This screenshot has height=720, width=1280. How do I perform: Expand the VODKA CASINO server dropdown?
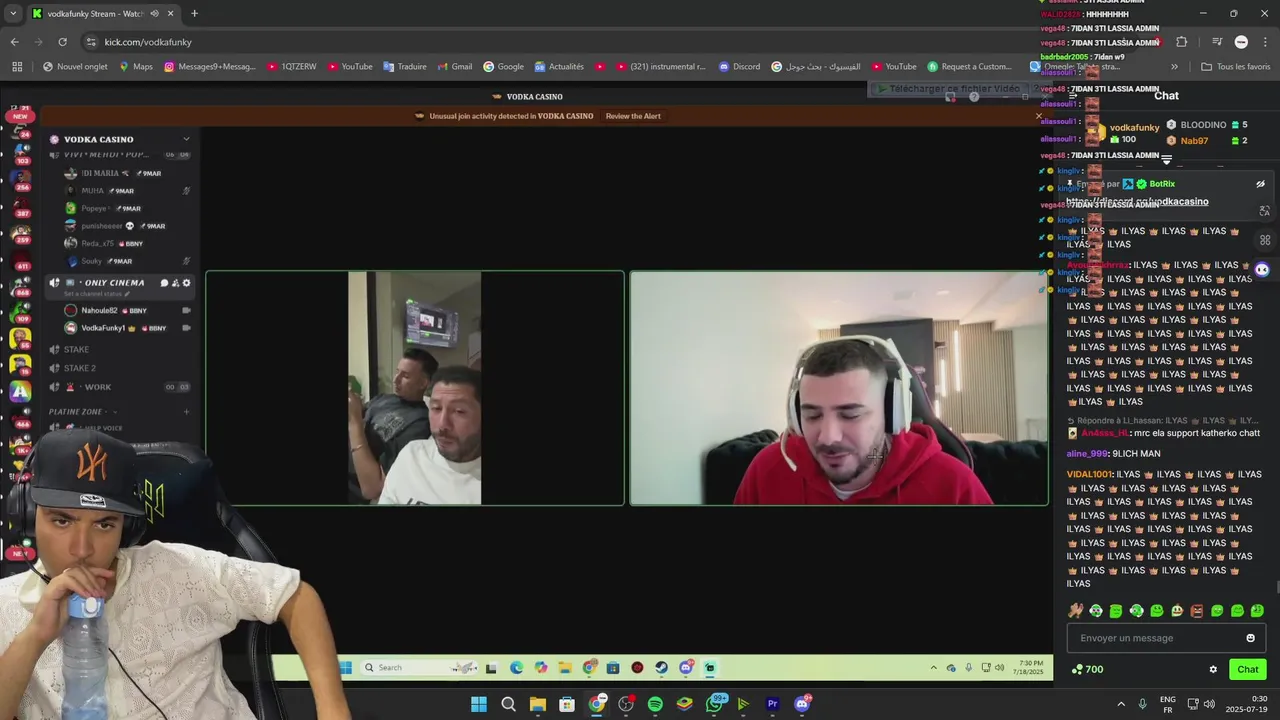pos(186,139)
